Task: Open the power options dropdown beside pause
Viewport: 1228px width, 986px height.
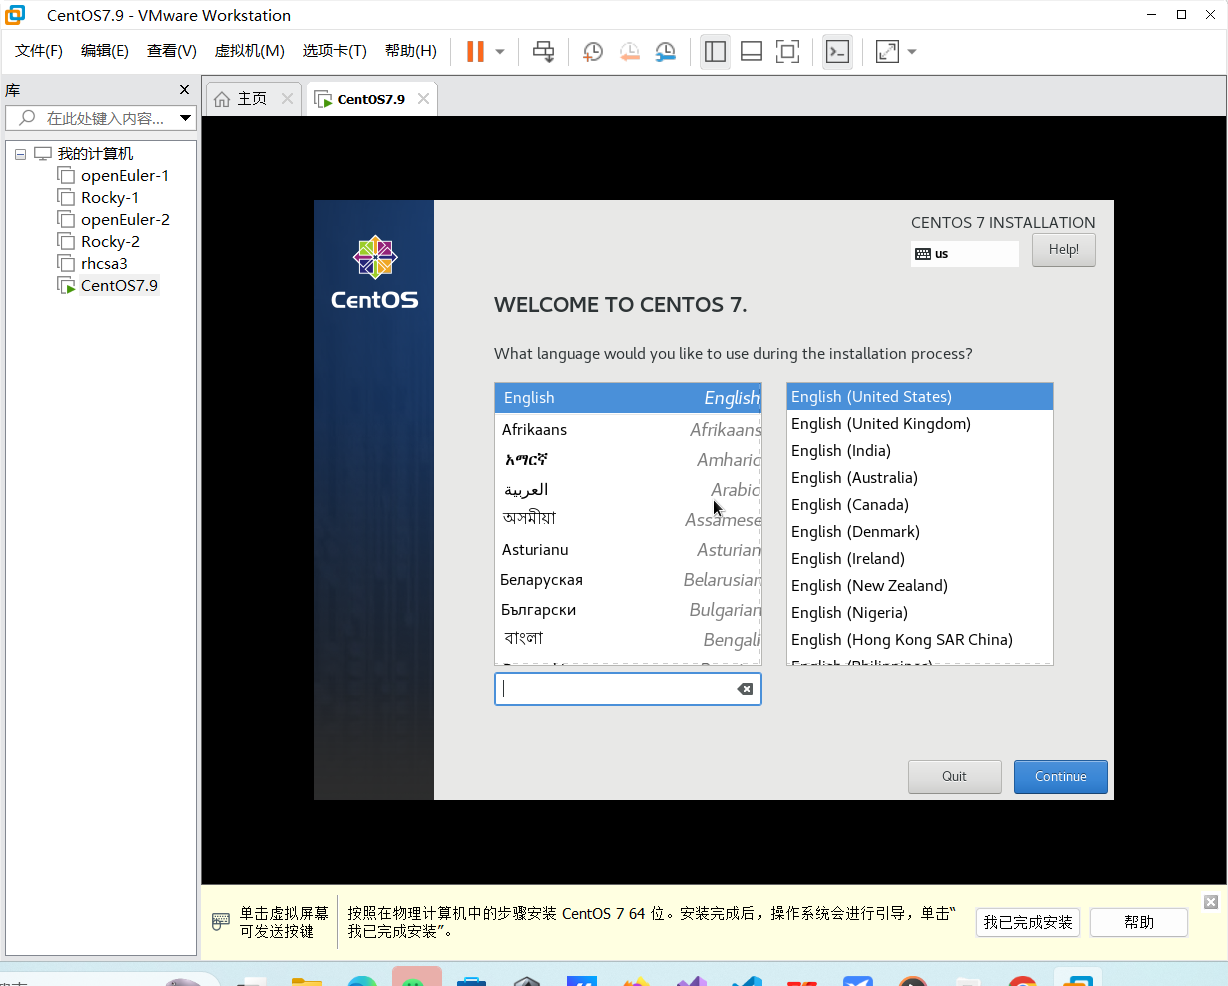Action: click(x=500, y=52)
